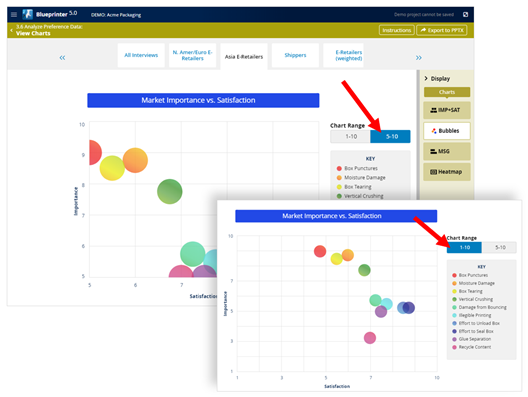
Task: Collapse the Display panel chevron
Action: [426, 78]
